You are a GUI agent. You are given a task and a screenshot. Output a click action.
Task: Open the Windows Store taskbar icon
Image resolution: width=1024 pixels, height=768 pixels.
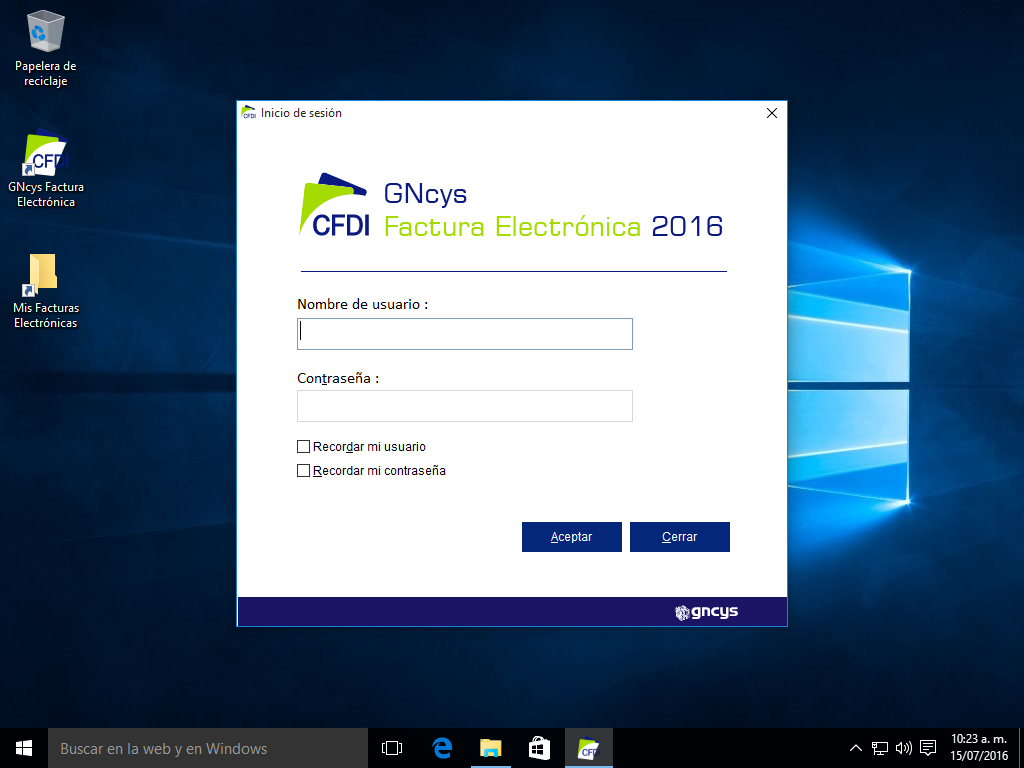tap(539, 748)
